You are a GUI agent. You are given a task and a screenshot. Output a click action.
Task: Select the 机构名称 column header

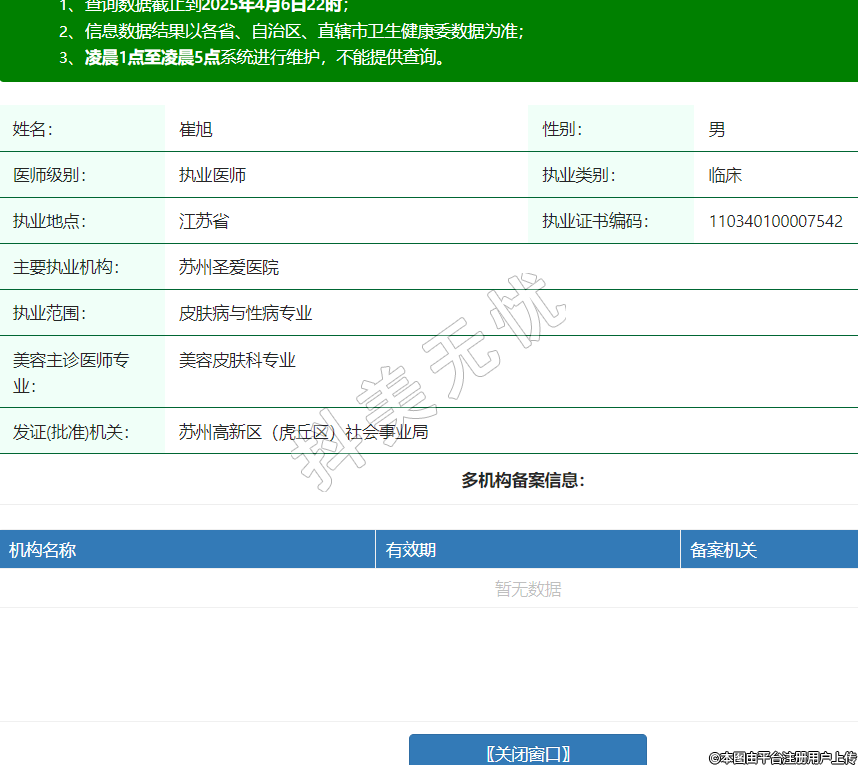pyautogui.click(x=43, y=550)
